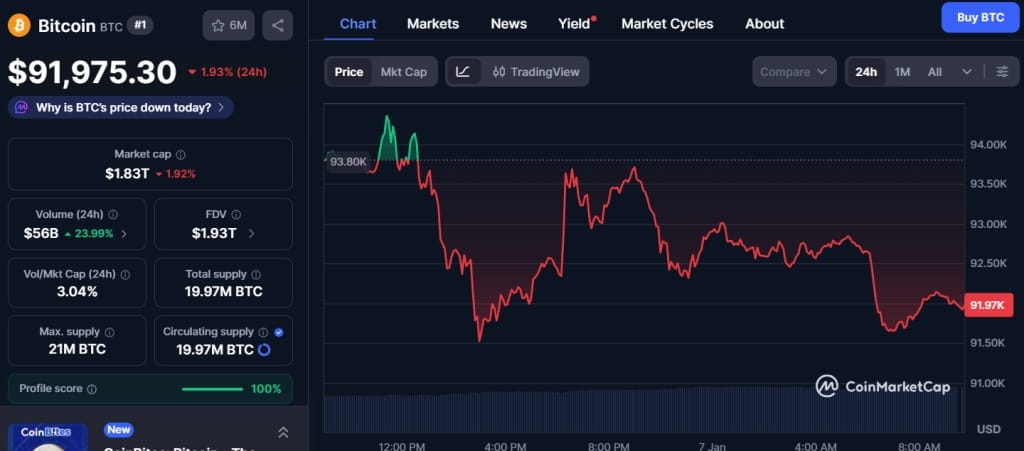This screenshot has width=1024, height=451.
Task: Open 'Why is BTC's price down today?' chevron
Action: [x=221, y=108]
